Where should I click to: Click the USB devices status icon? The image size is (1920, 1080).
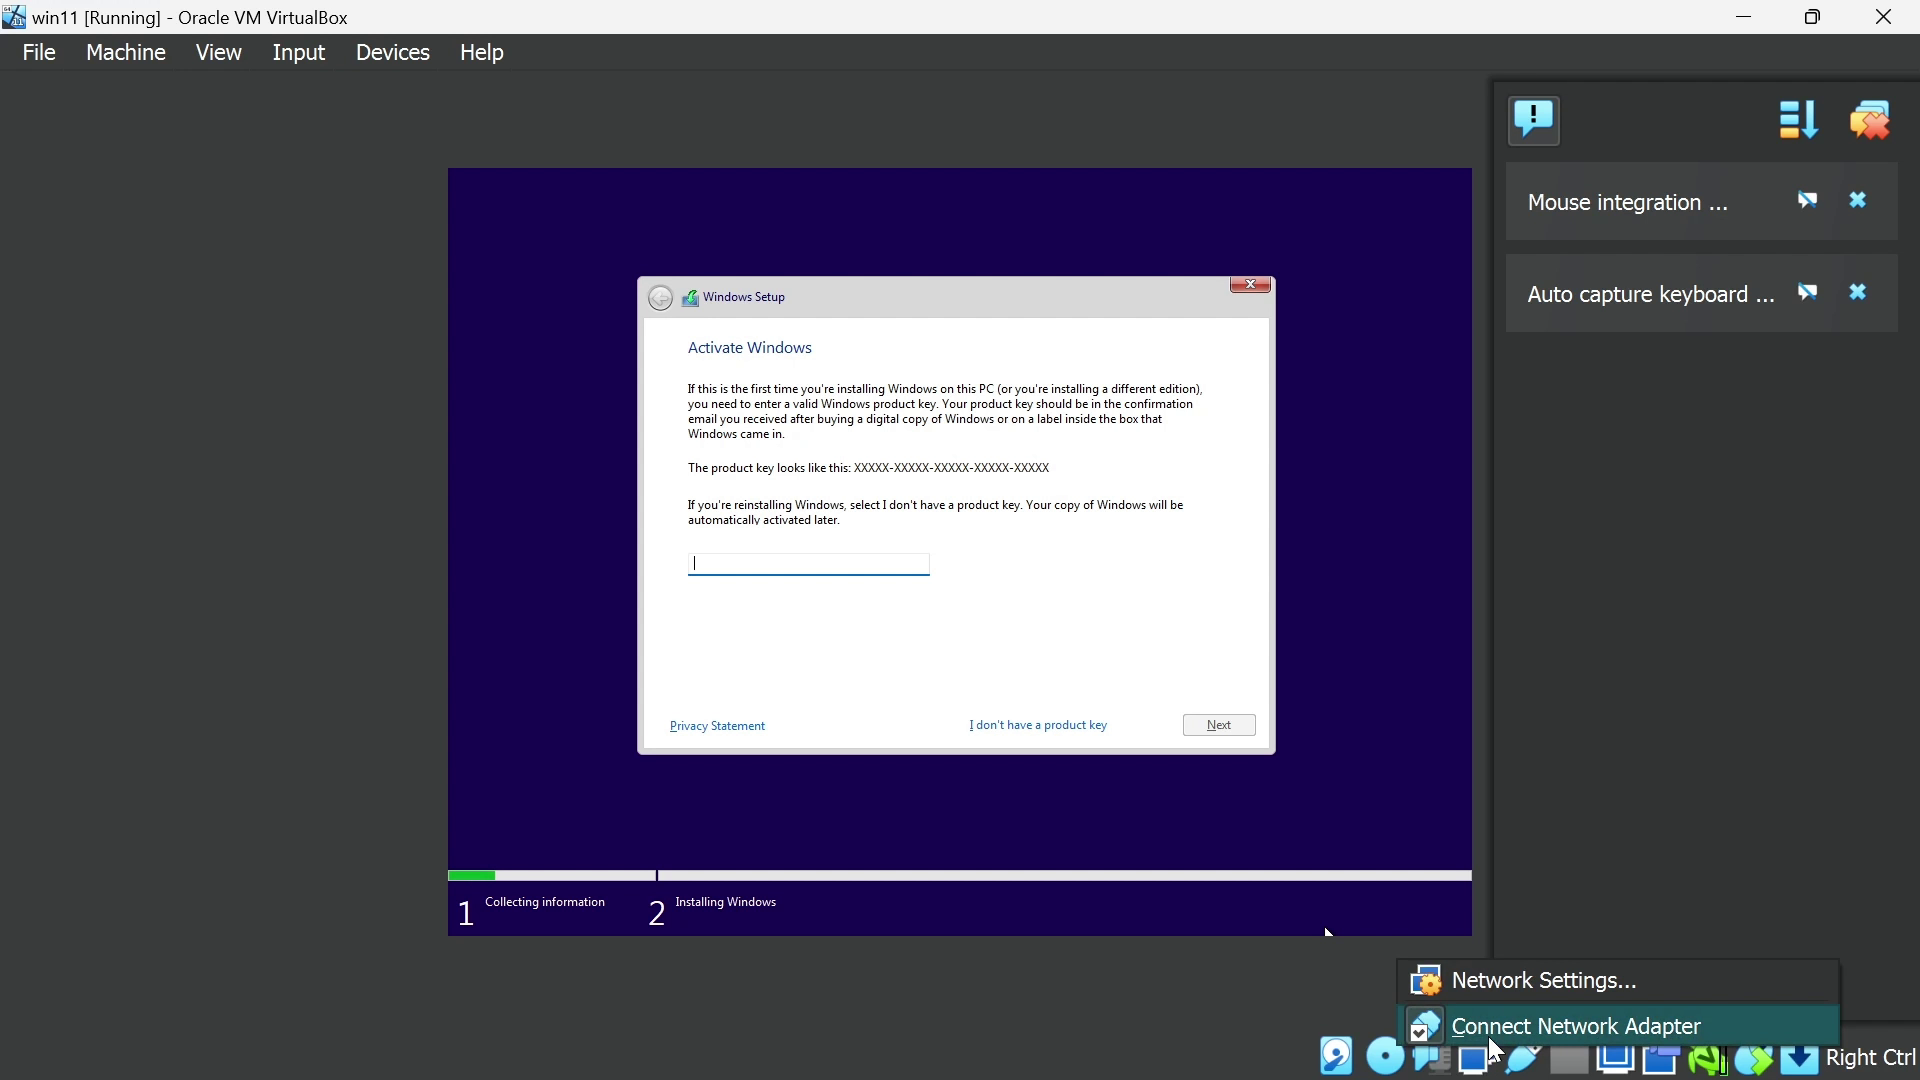click(1523, 1059)
